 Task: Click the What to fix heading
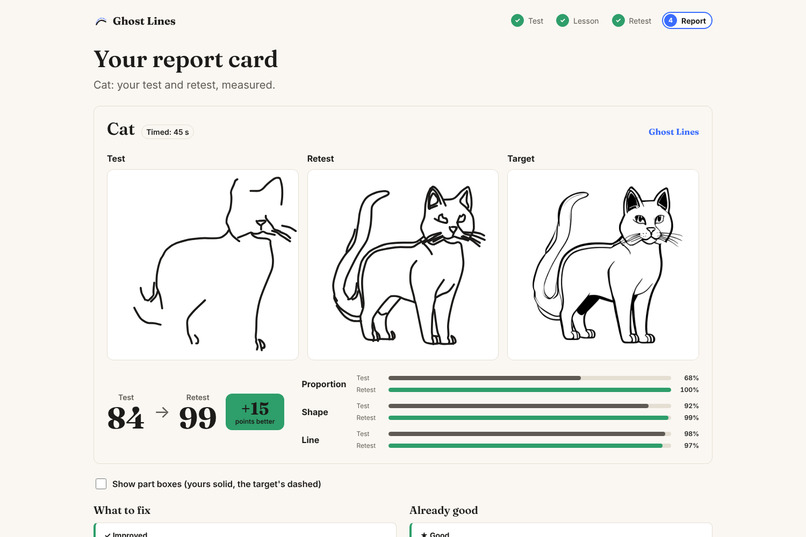(122, 510)
